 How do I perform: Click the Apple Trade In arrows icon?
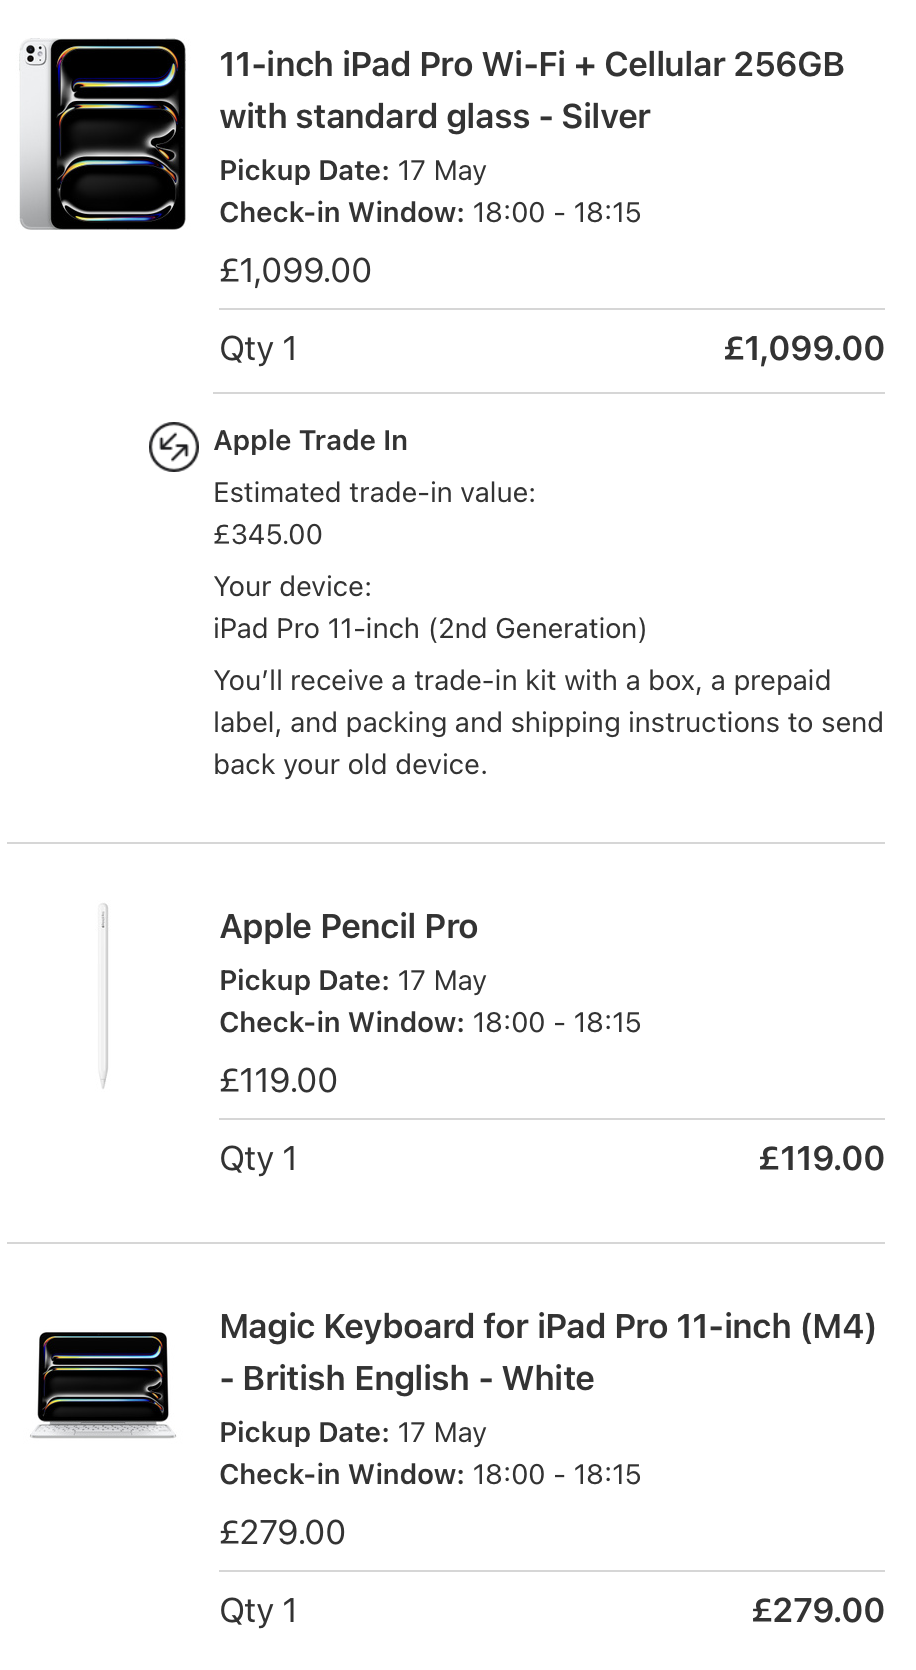[x=173, y=446]
